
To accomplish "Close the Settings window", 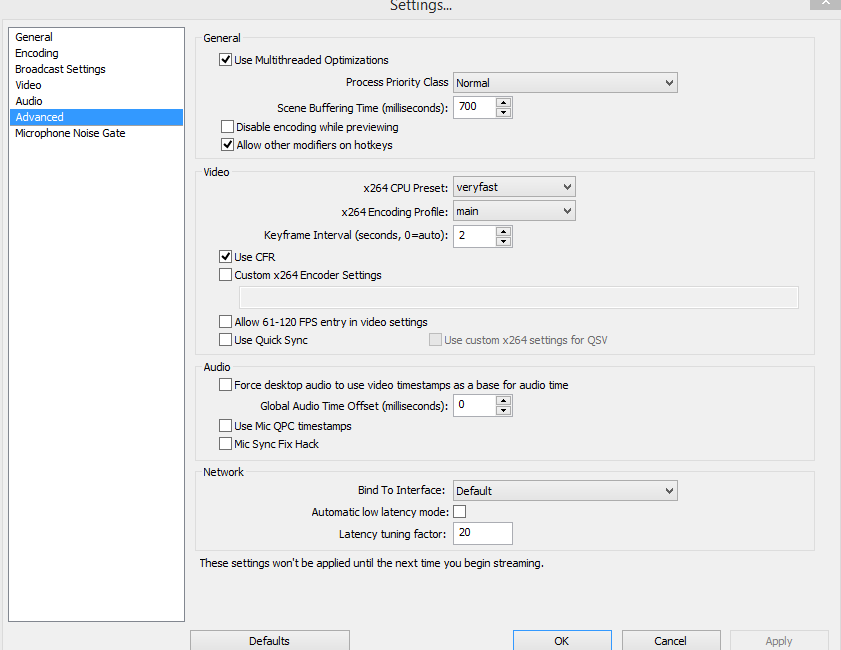I will 826,4.
